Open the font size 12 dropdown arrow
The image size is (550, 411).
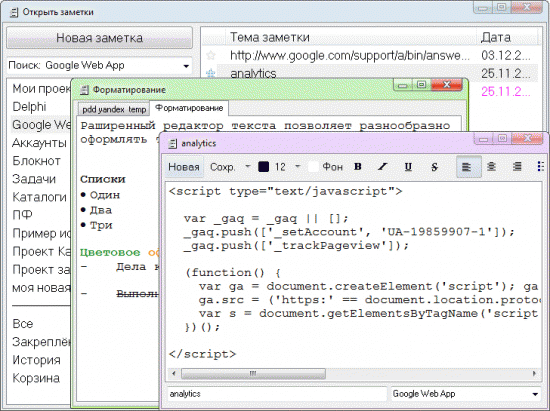(297, 167)
